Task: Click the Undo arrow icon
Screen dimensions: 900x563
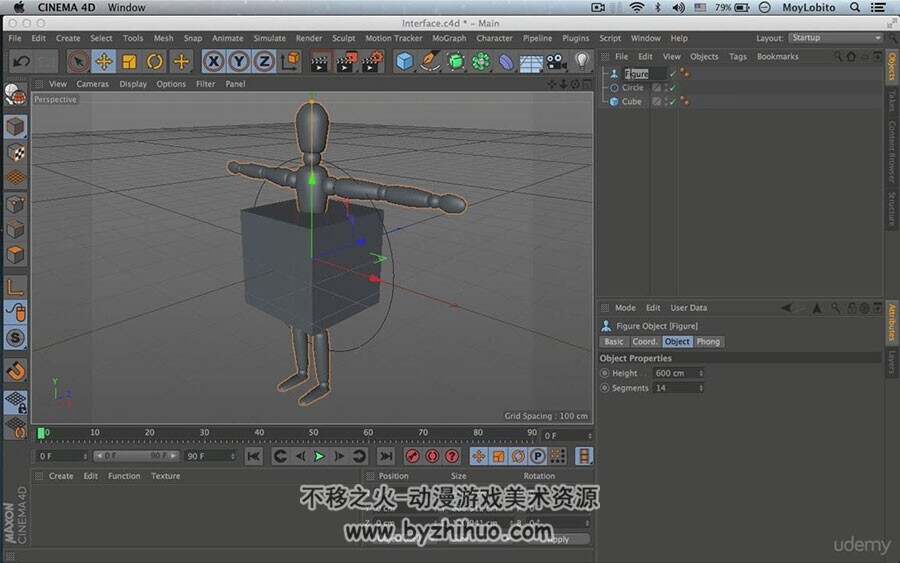Action: click(22, 61)
